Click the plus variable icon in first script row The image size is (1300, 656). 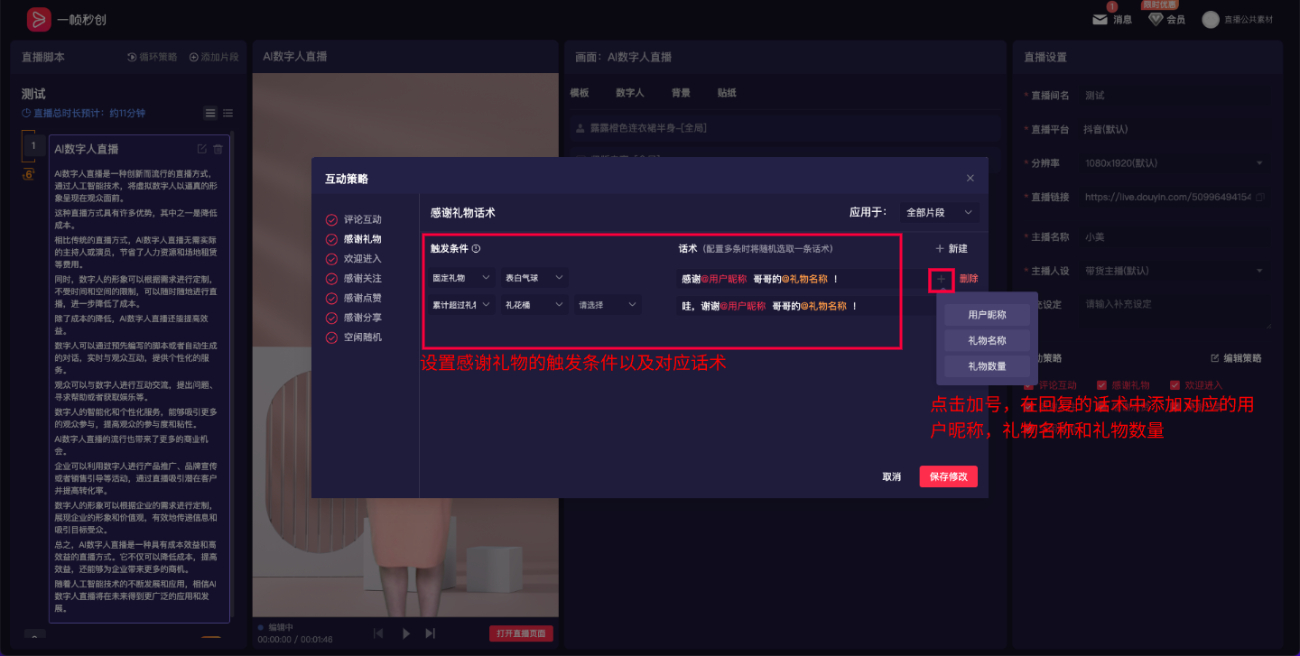pos(940,278)
